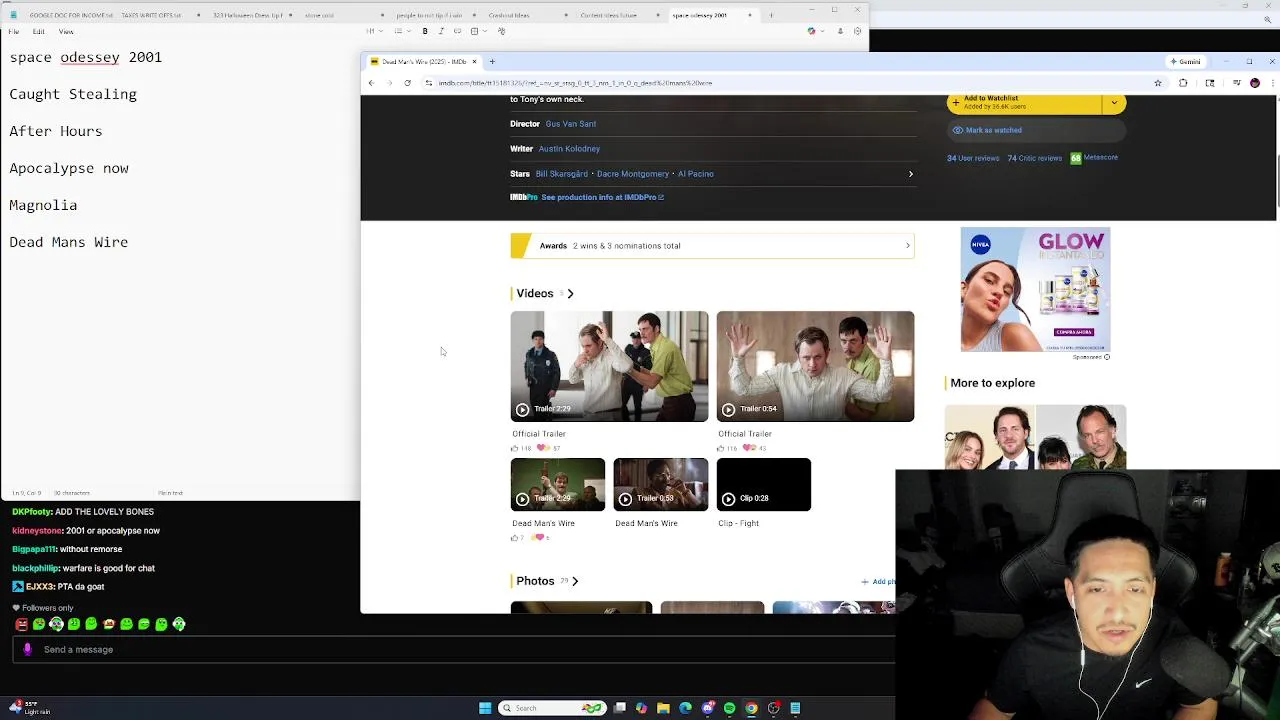
Task: Open writer Austin Kolodney's page
Action: click(569, 149)
